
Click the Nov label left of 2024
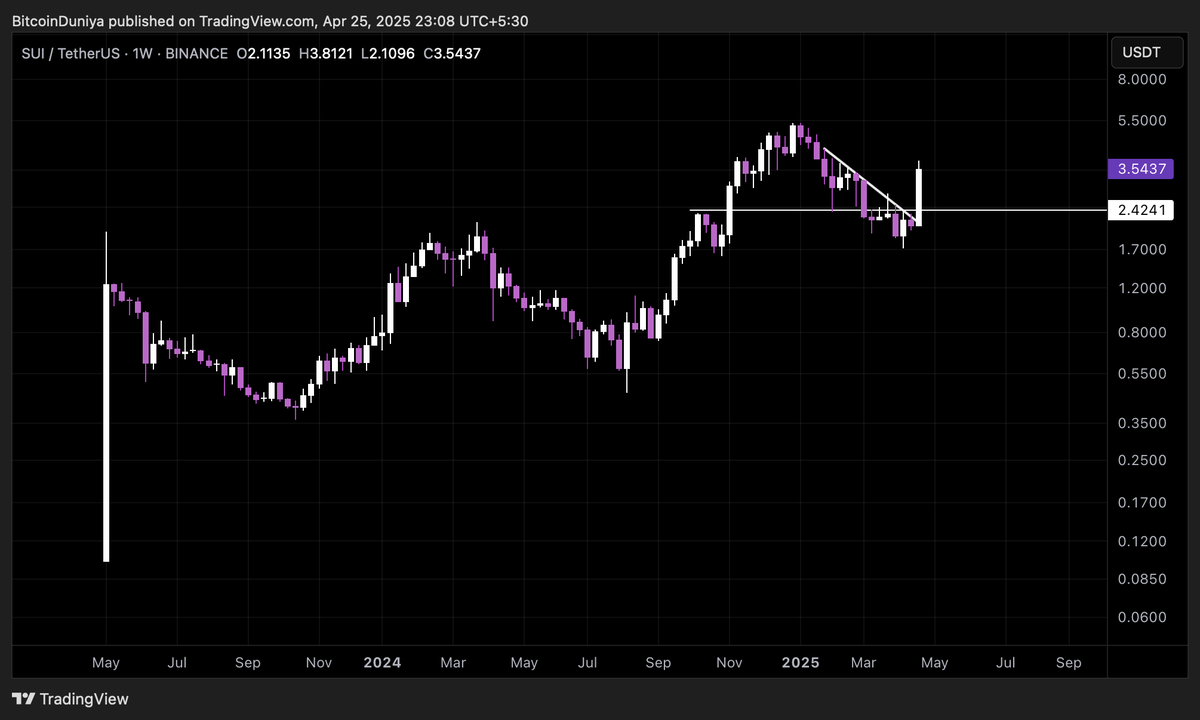click(x=318, y=662)
